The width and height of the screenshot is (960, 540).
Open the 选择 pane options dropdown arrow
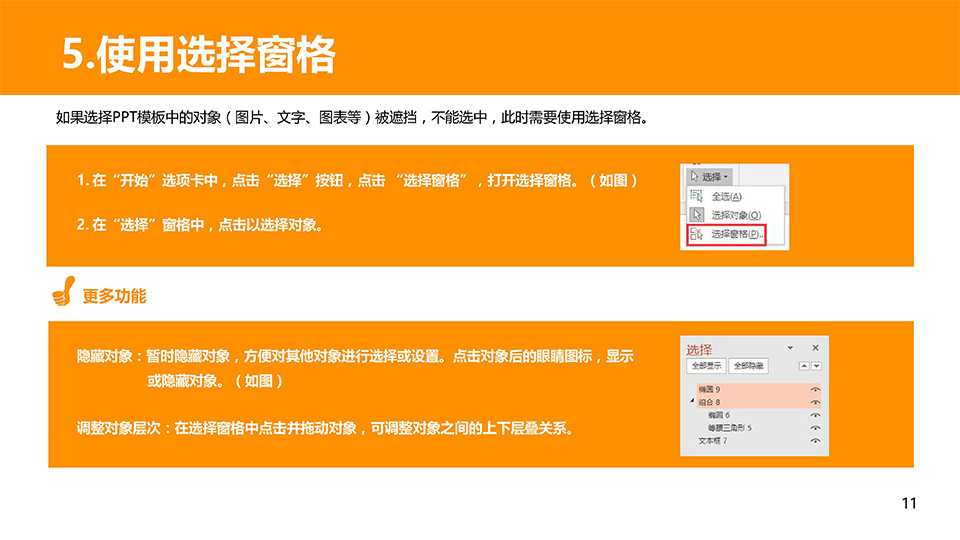coord(791,348)
